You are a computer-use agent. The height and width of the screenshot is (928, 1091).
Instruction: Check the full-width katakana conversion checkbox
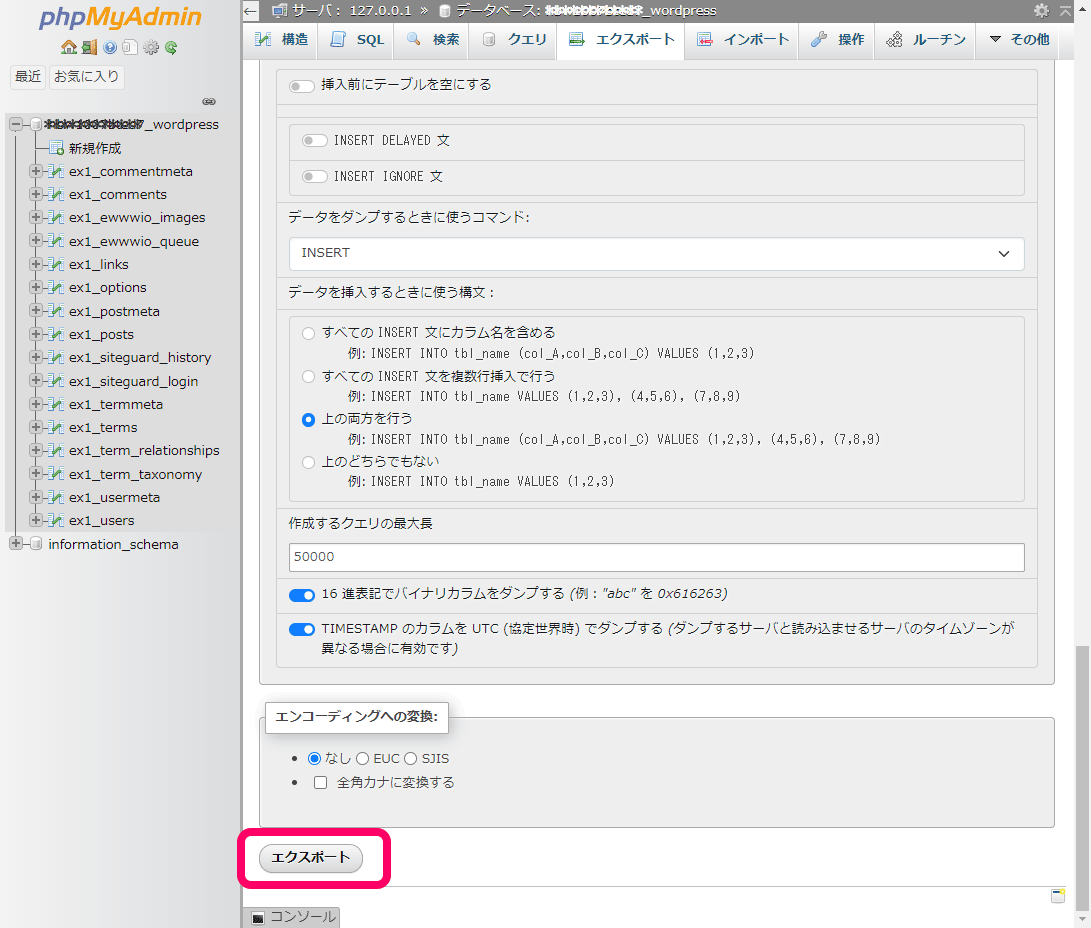(321, 783)
